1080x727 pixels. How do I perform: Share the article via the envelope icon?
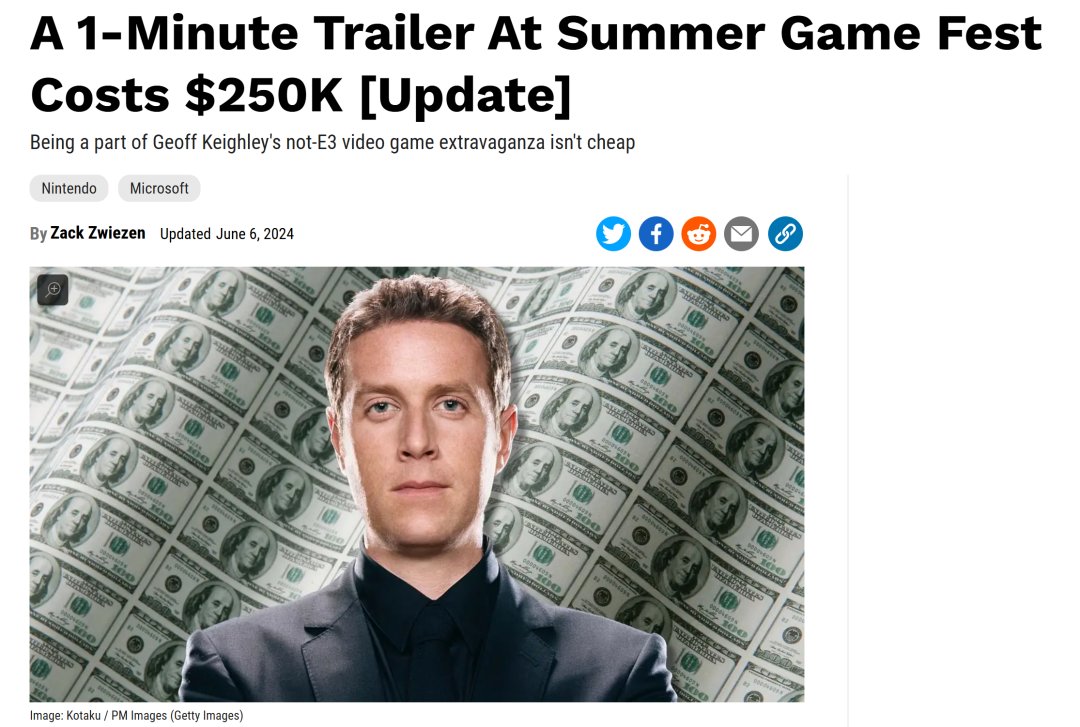(741, 234)
